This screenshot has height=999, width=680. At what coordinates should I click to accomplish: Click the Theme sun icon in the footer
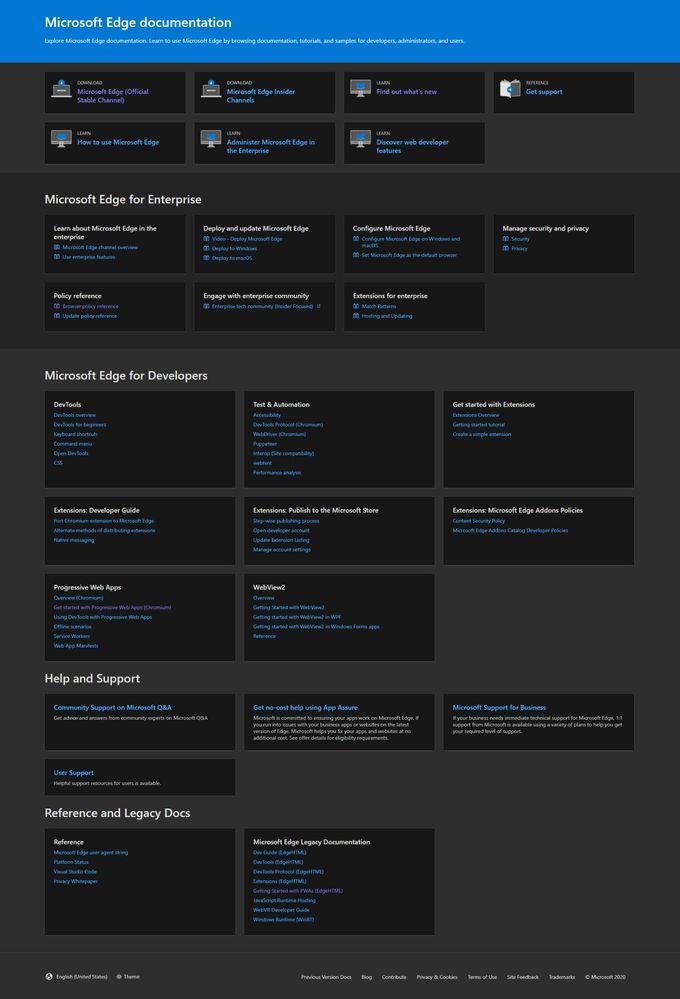click(x=119, y=977)
